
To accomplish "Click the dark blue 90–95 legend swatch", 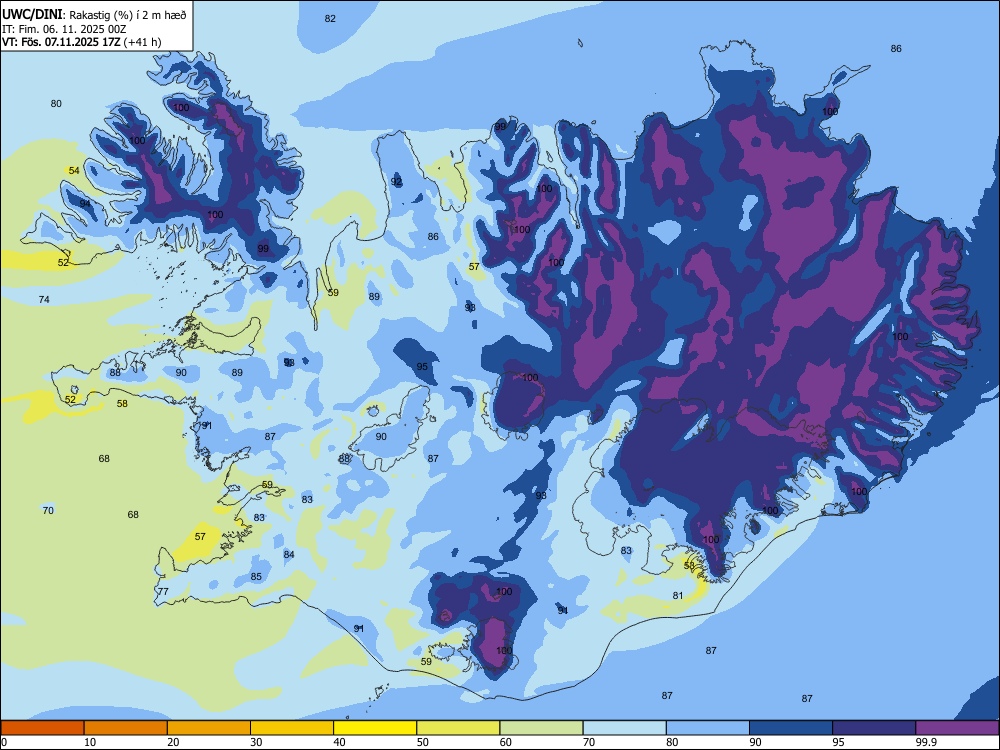I will pyautogui.click(x=791, y=728).
